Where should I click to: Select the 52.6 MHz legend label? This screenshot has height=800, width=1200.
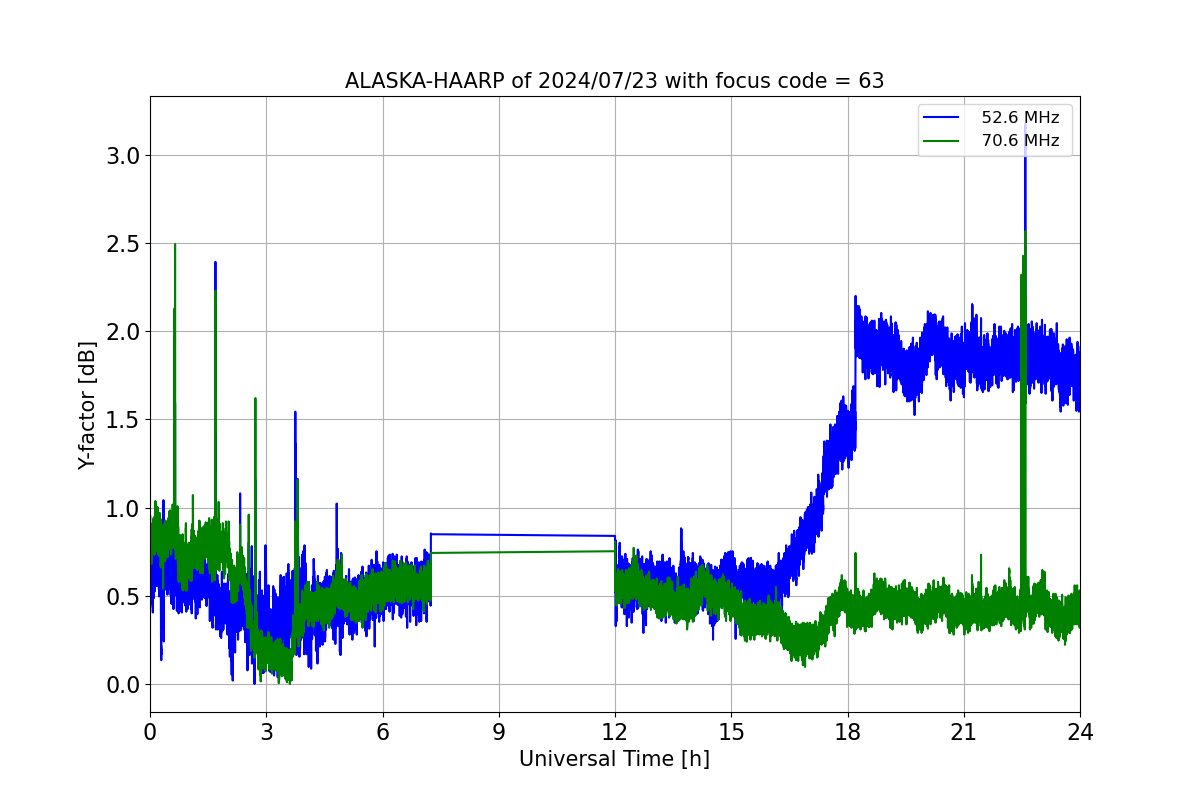point(1020,118)
